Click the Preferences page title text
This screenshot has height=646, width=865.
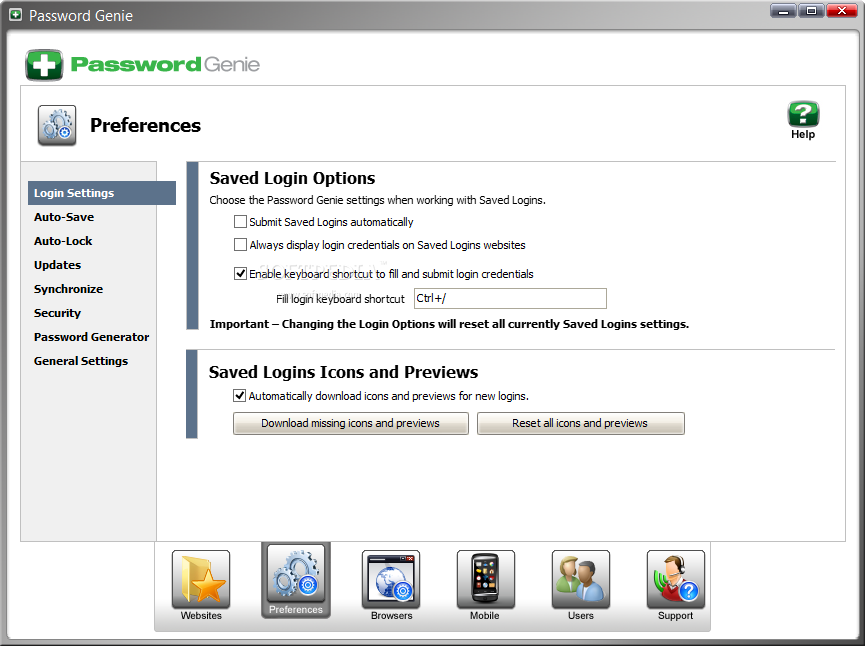coord(146,125)
